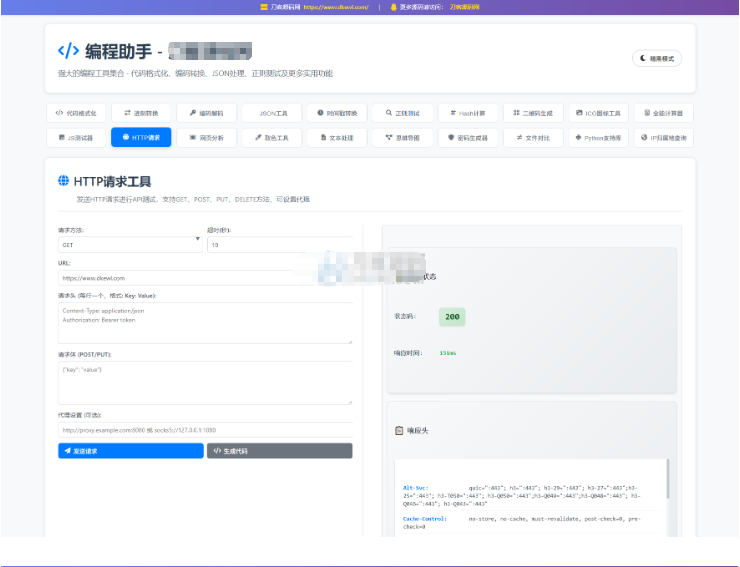This screenshot has width=740, height=567.
Task: Focus the 请求体 (POST/PUT) body textarea
Action: pyautogui.click(x=205, y=383)
